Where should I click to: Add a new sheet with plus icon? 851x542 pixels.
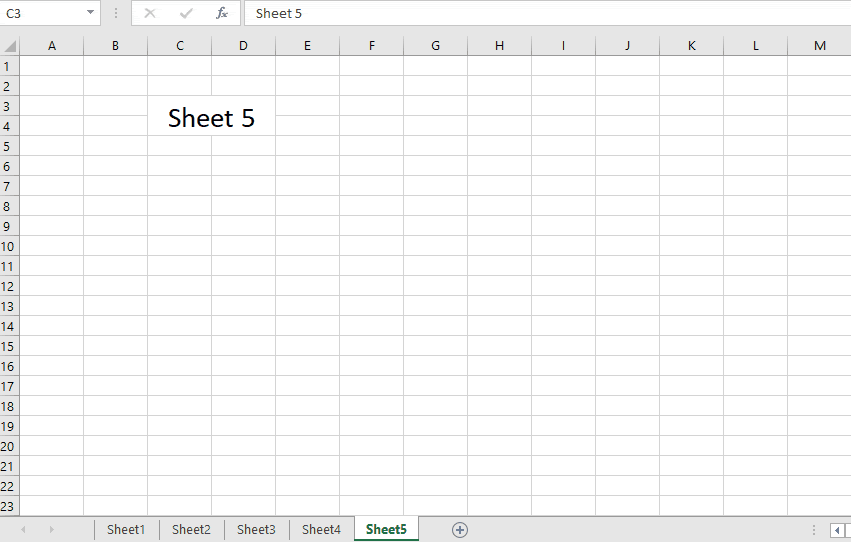(460, 530)
